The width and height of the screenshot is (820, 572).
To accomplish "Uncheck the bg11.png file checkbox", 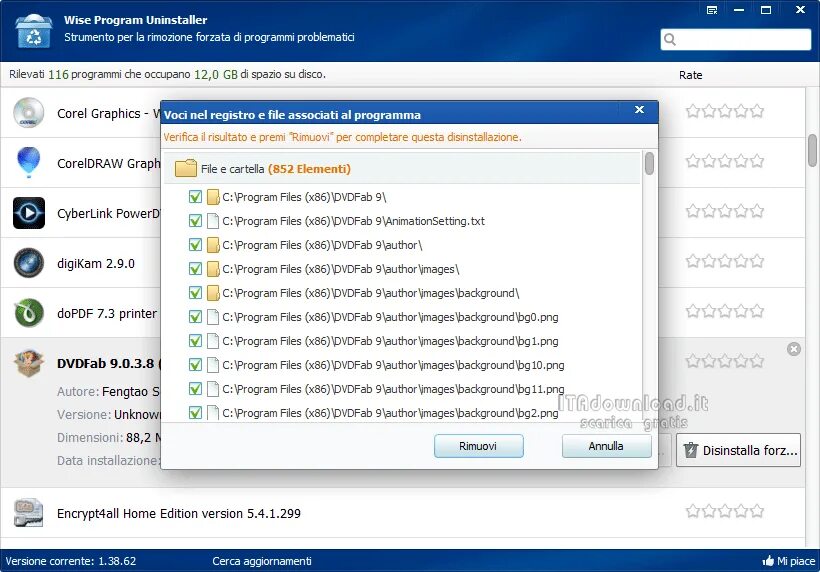I will 195,389.
